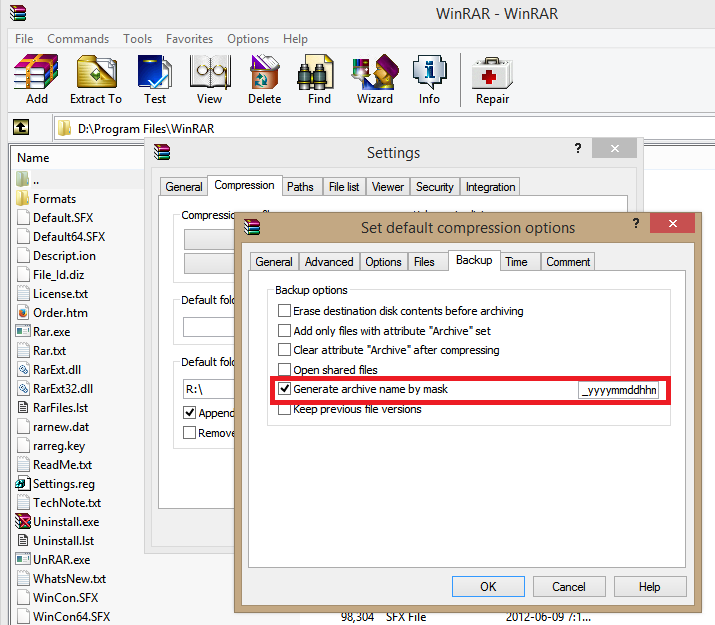The image size is (715, 625).
Task: Open the Paths tab in Settings
Action: click(x=300, y=187)
